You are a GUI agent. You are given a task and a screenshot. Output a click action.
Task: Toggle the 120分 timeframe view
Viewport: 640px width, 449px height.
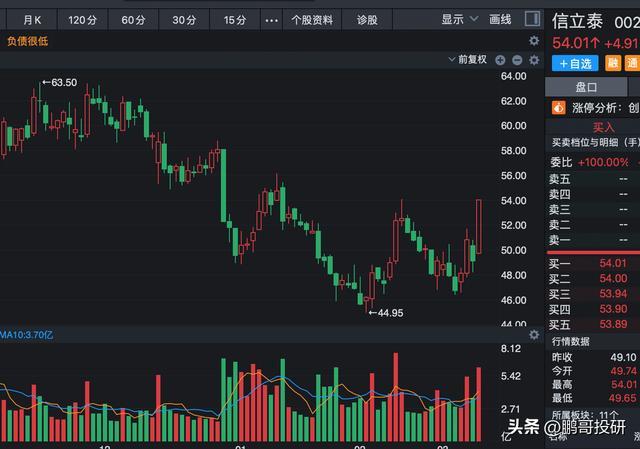(82, 20)
